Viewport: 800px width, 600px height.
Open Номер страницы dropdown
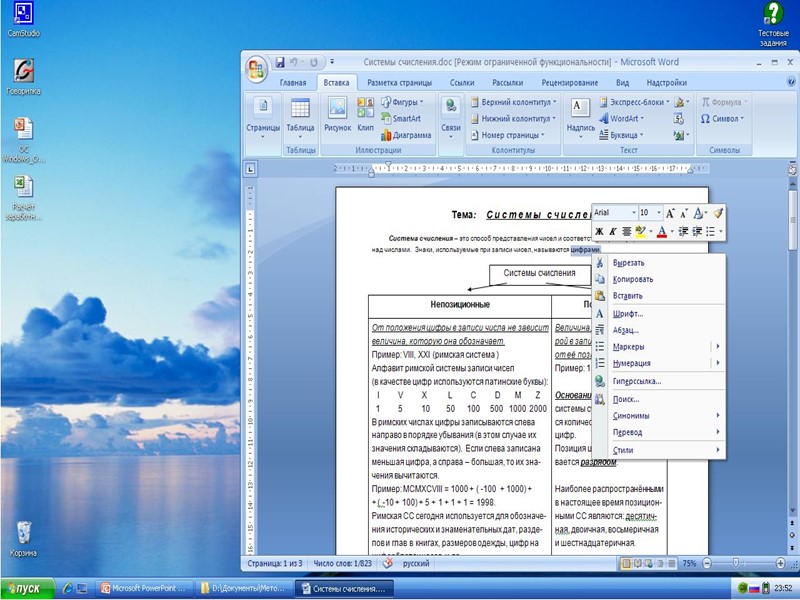(x=508, y=135)
